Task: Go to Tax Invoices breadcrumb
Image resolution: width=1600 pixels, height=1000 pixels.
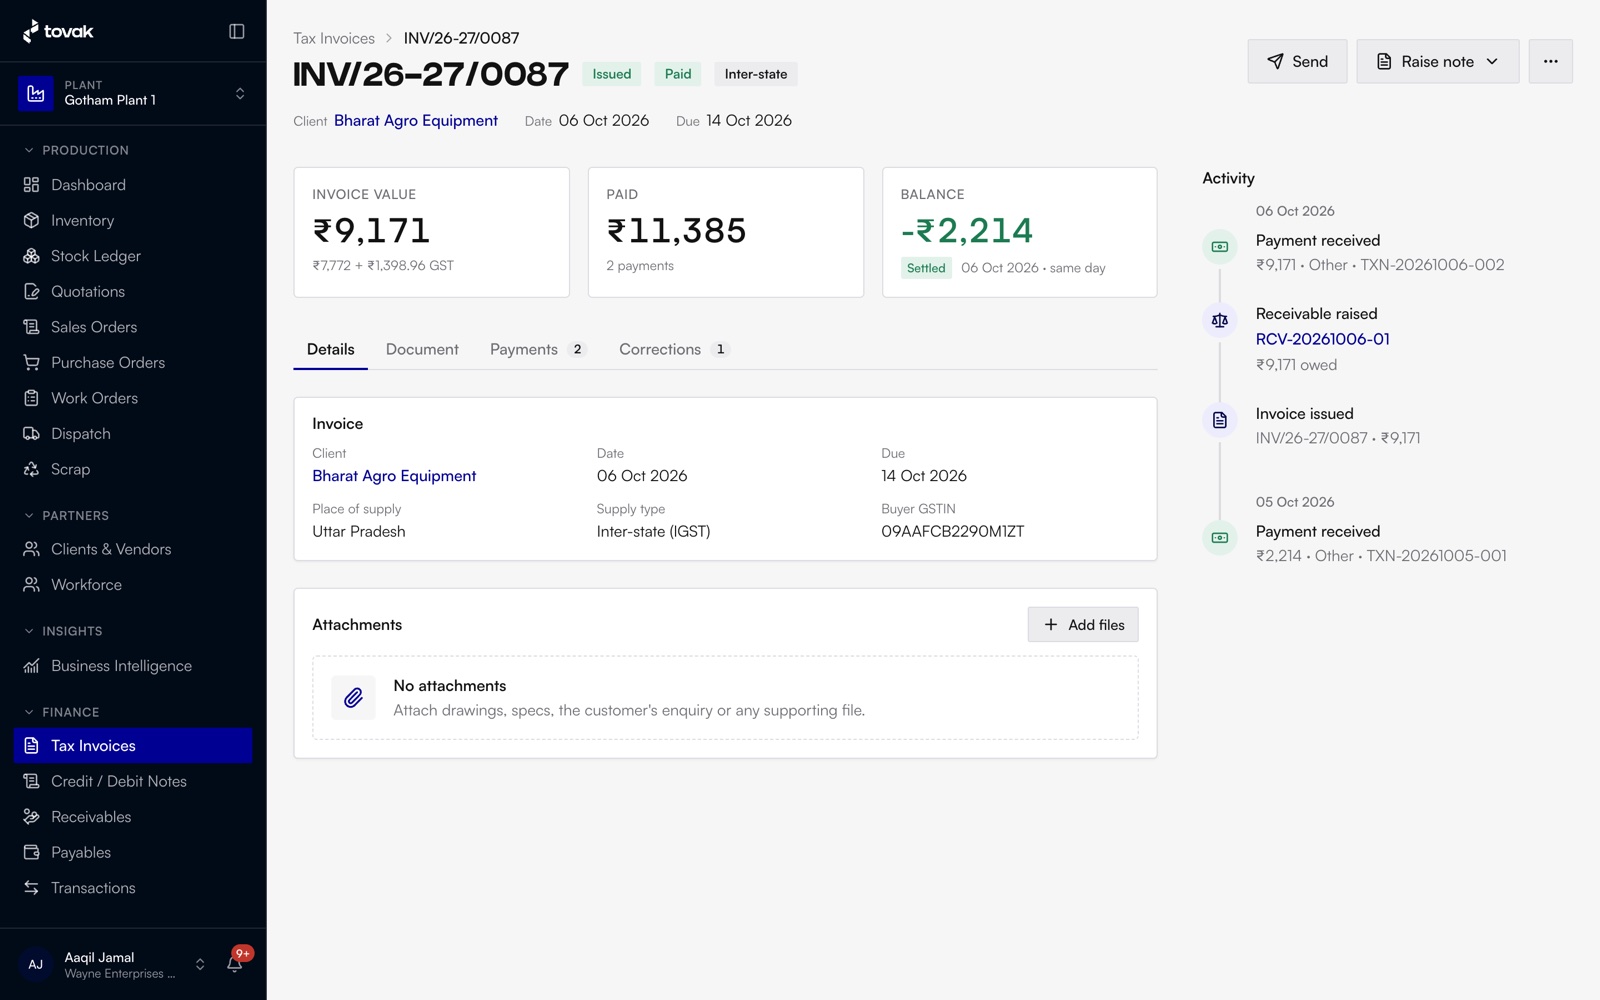Action: (x=334, y=38)
